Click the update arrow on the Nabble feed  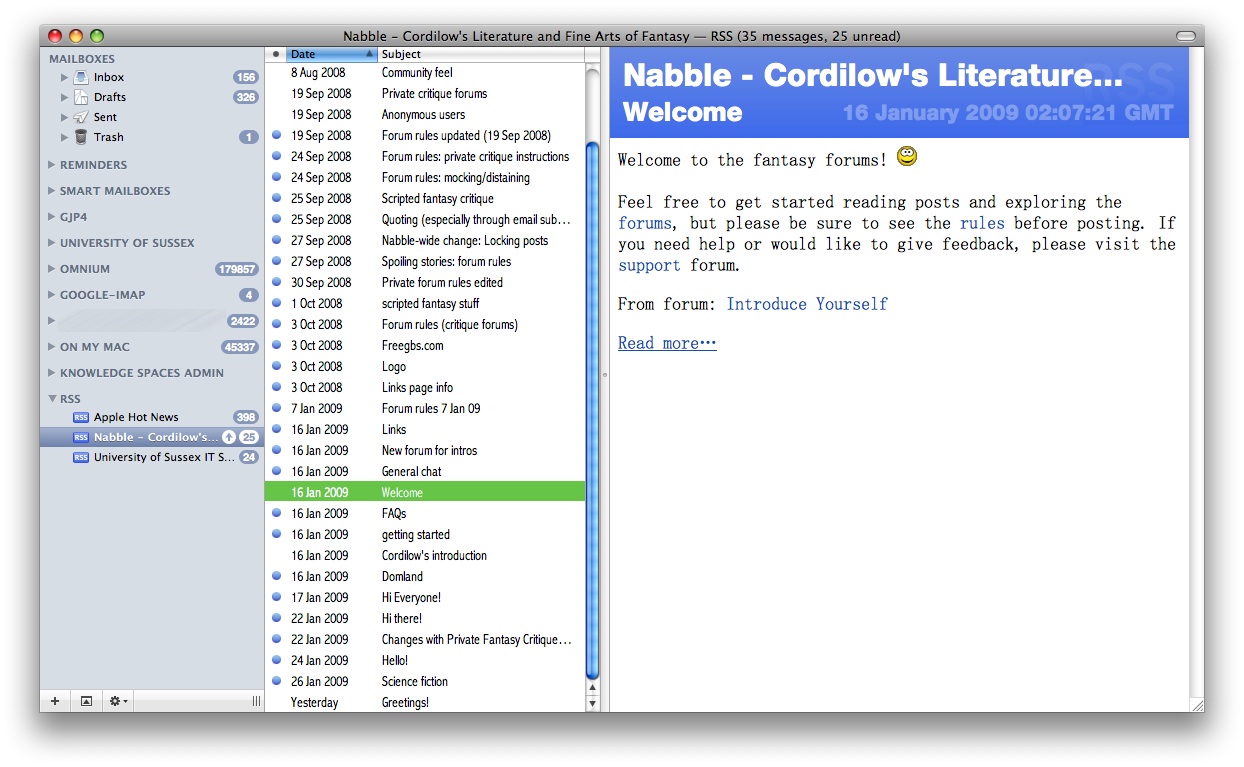point(228,437)
